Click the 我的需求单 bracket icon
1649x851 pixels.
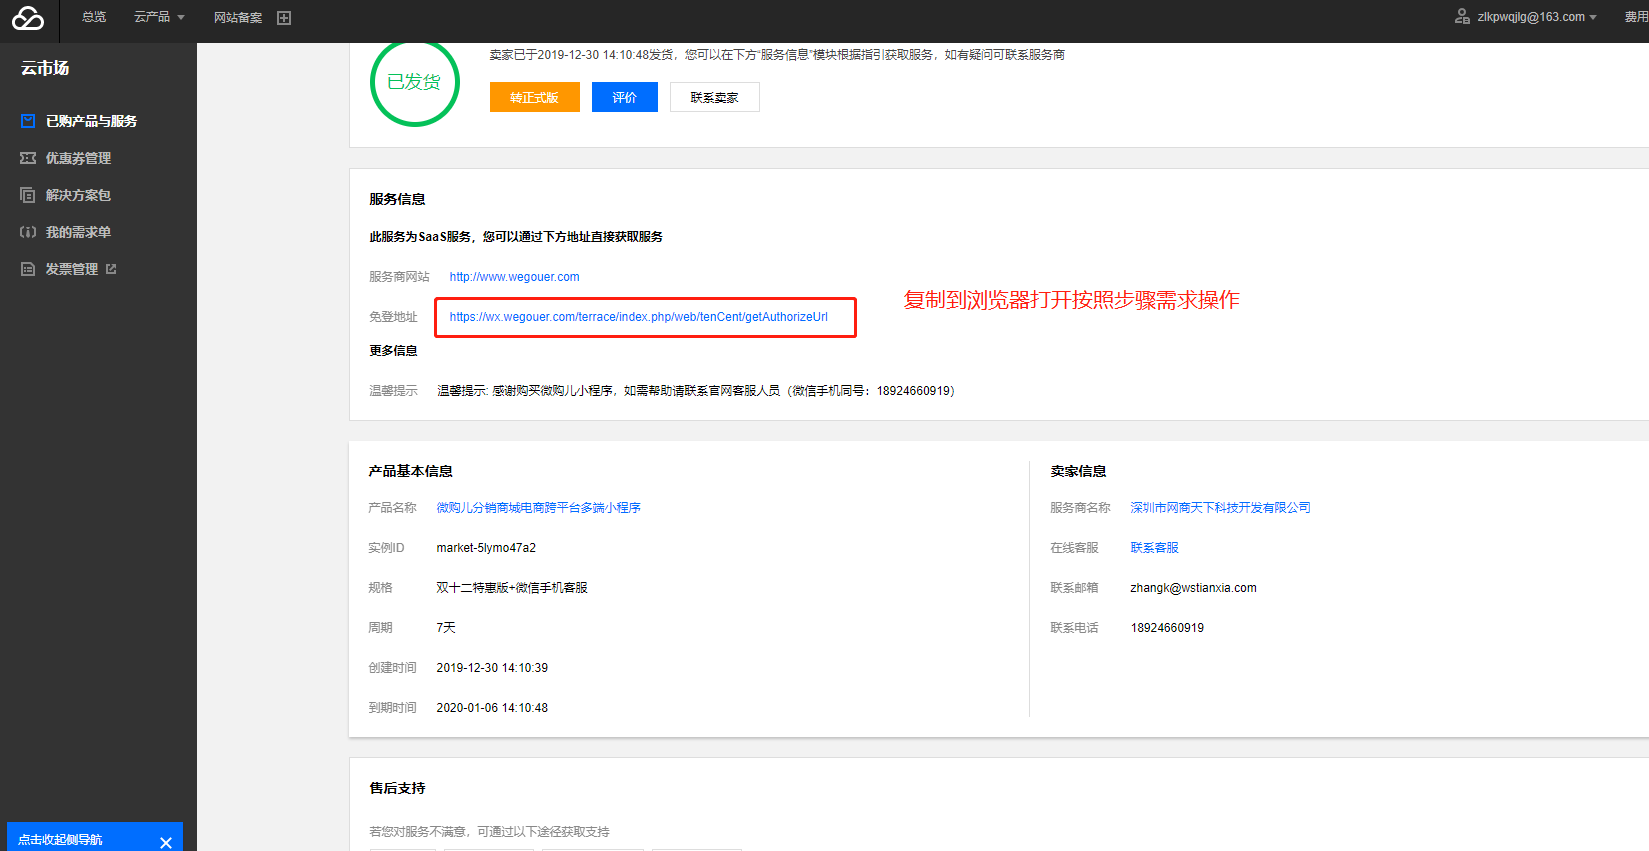pyautogui.click(x=28, y=232)
